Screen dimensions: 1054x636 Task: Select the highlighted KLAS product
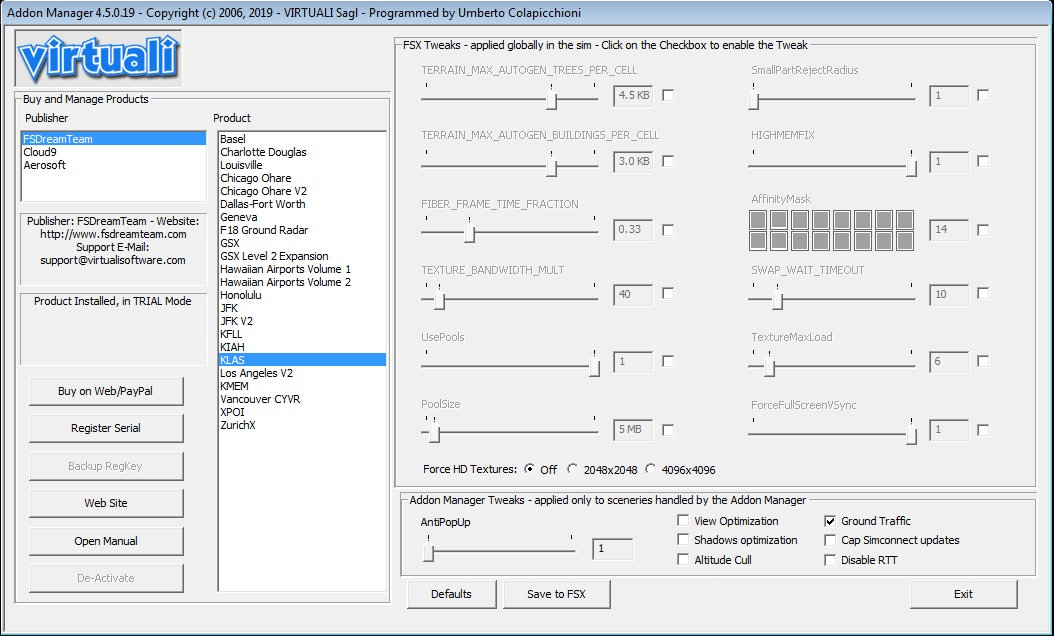point(302,360)
